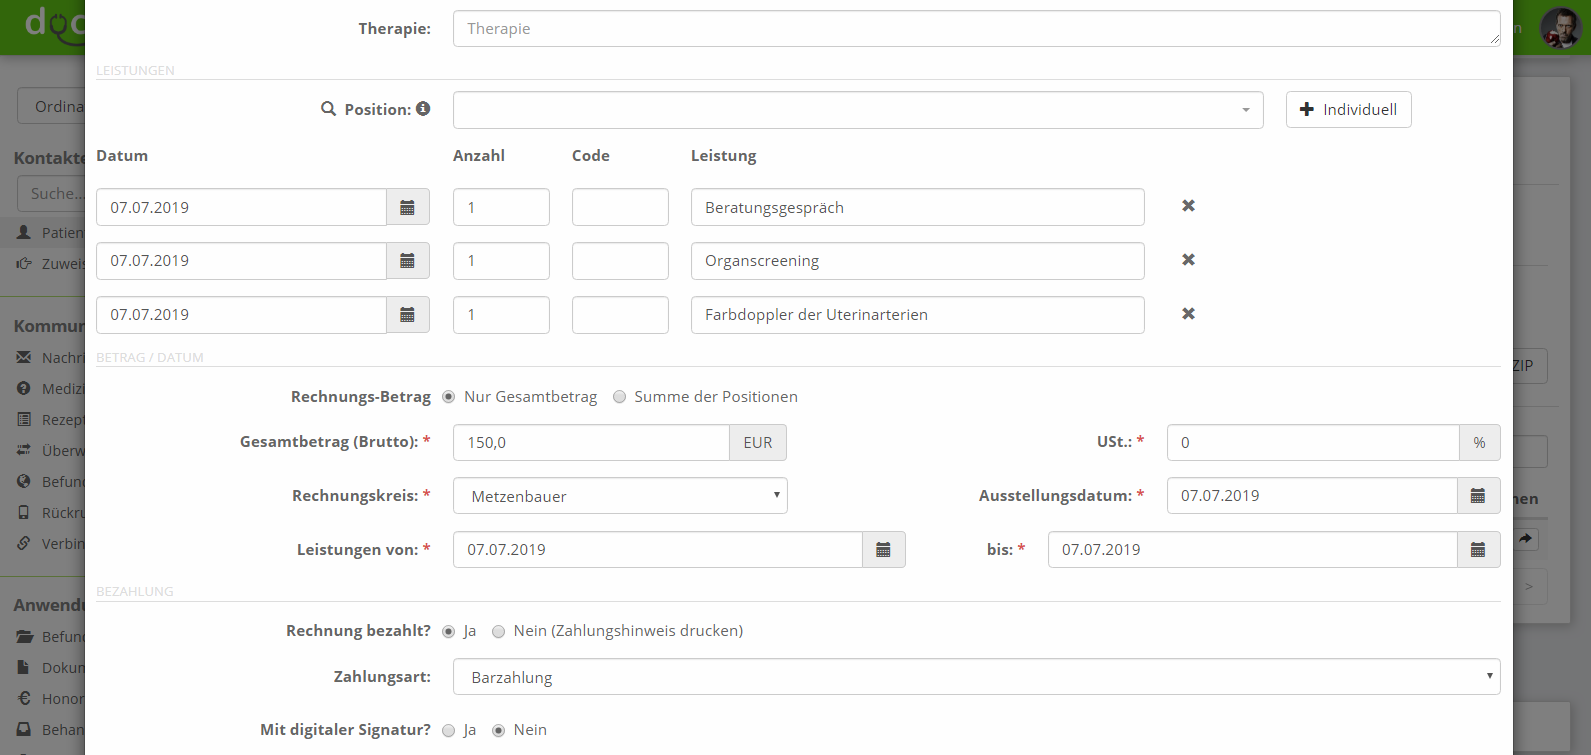The width and height of the screenshot is (1591, 755).
Task: Select Nein for digitale Signatur
Action: pos(498,730)
